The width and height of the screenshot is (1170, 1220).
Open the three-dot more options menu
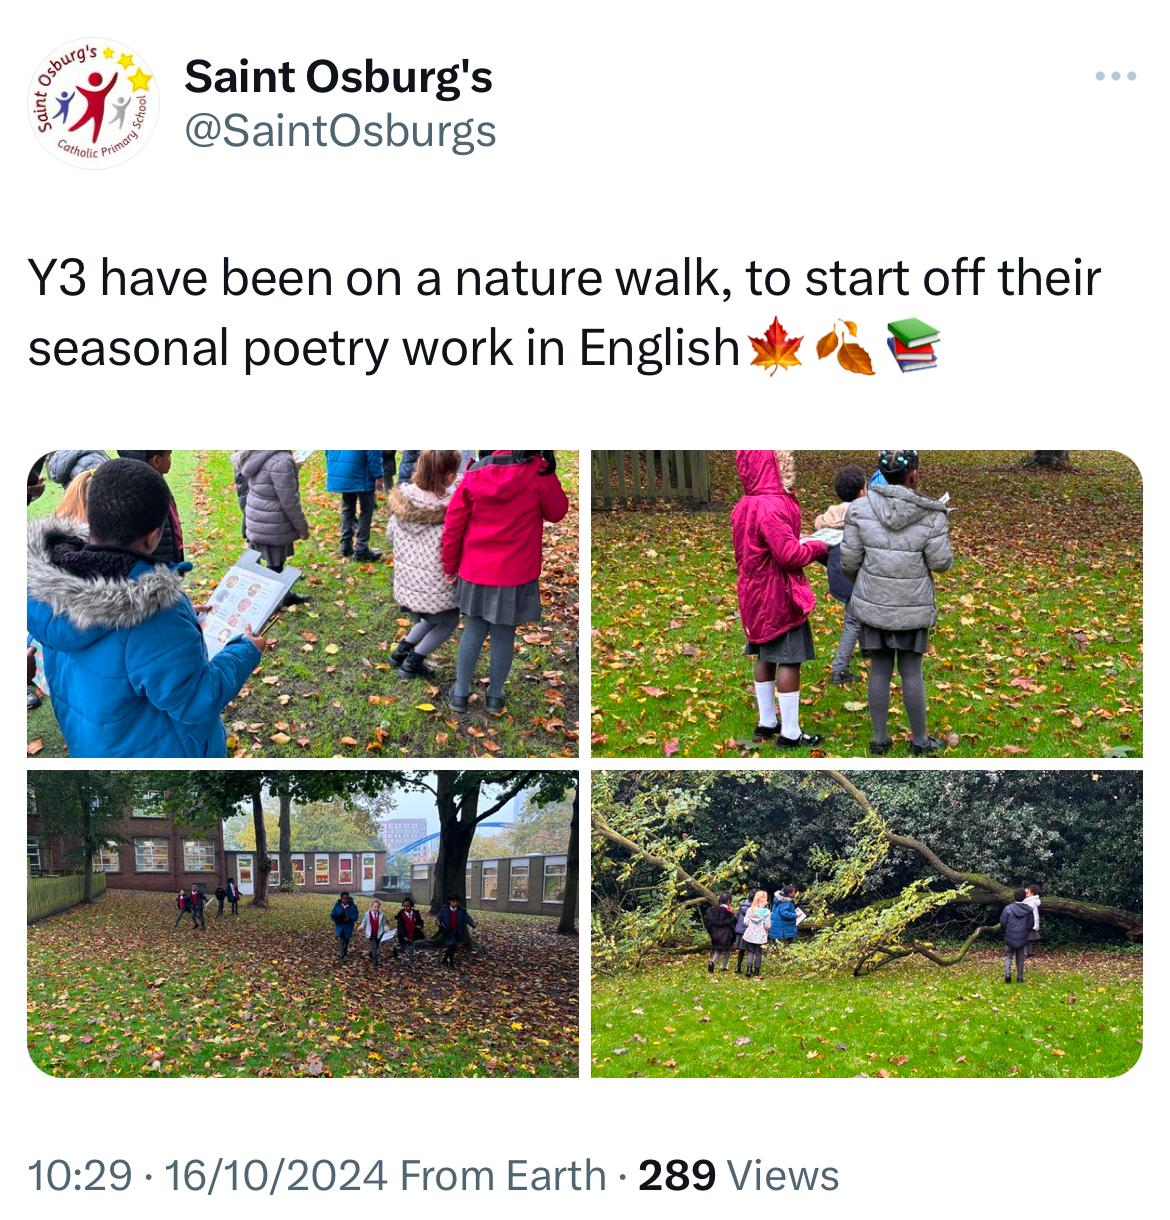pyautogui.click(x=1115, y=76)
